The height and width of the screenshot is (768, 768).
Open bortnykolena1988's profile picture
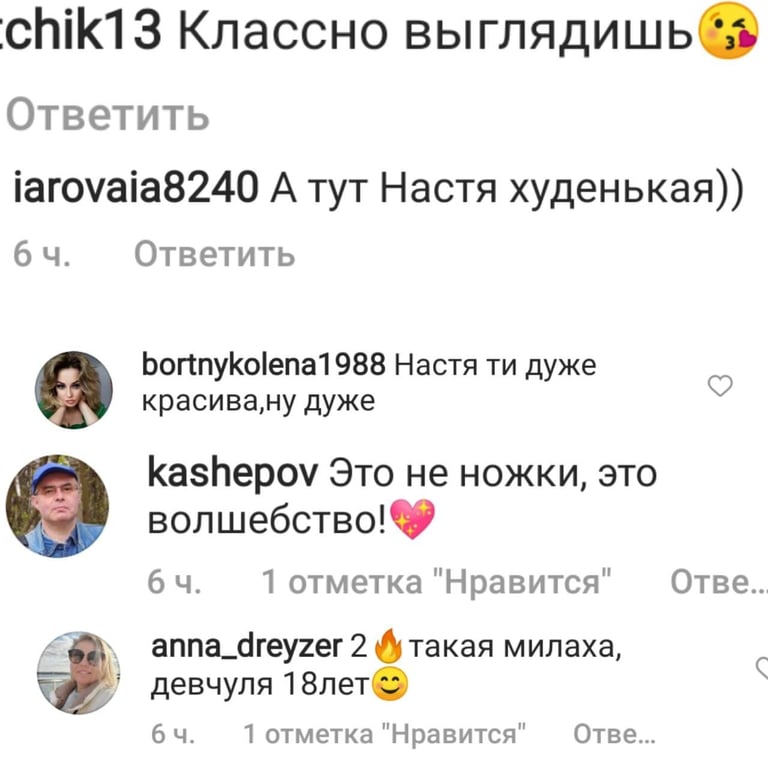(x=74, y=390)
